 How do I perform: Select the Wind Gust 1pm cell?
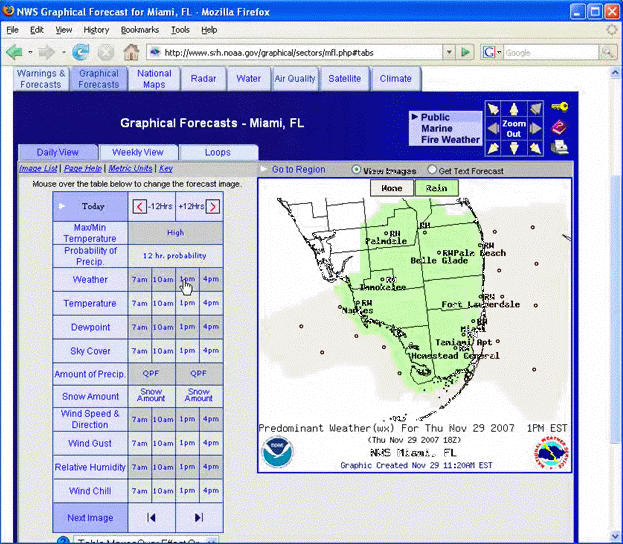(x=187, y=443)
